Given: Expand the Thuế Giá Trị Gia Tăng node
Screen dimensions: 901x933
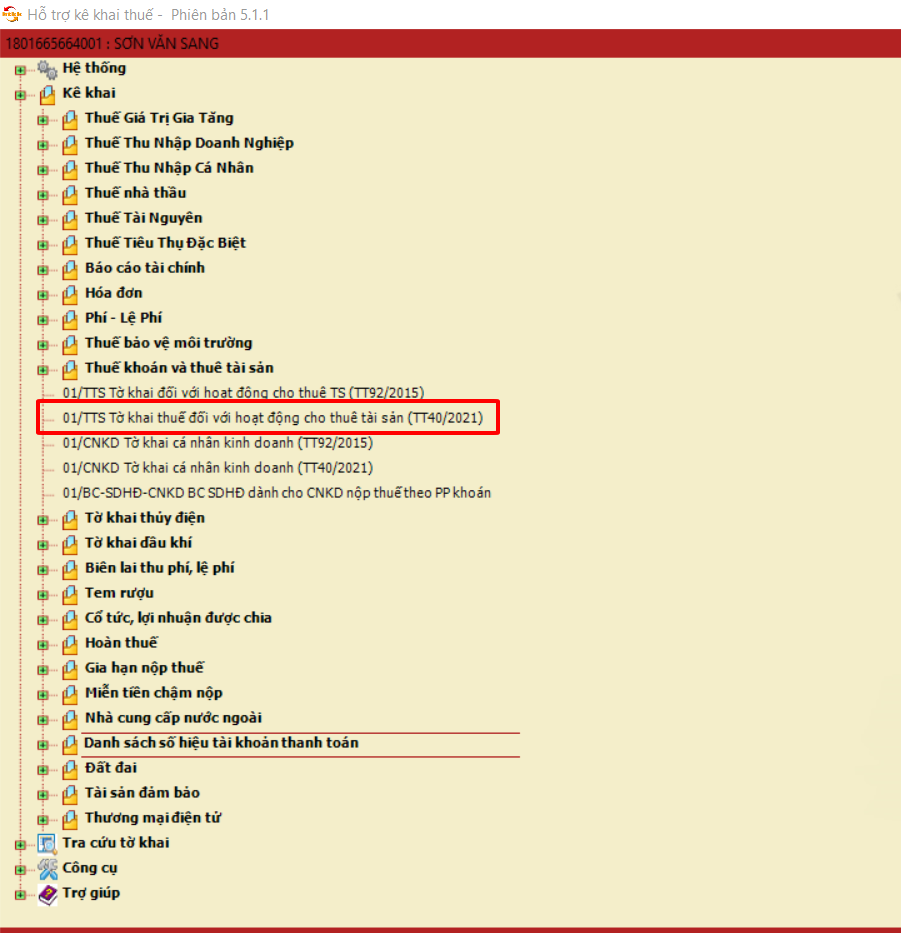Looking at the screenshot, I should (43, 120).
